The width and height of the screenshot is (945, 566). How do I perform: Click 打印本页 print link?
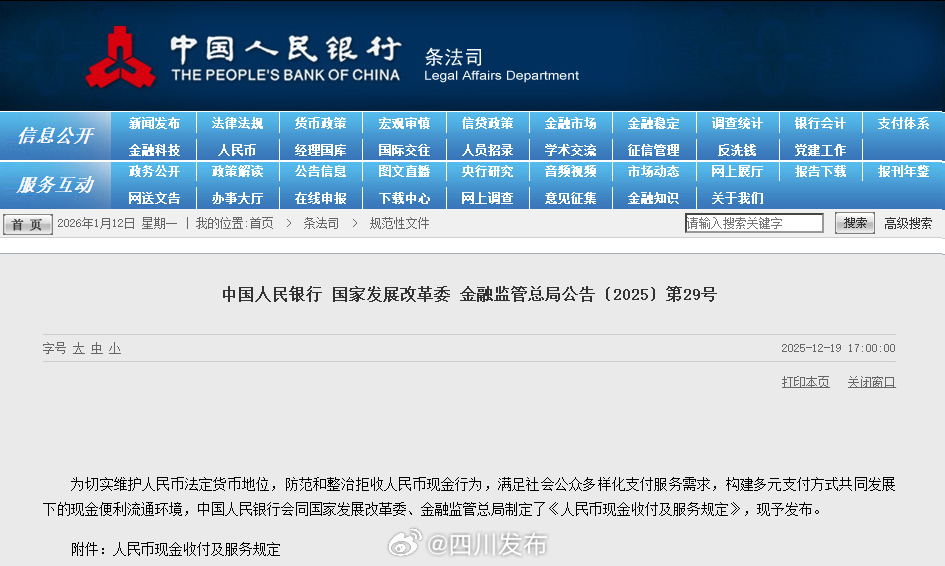click(x=805, y=382)
